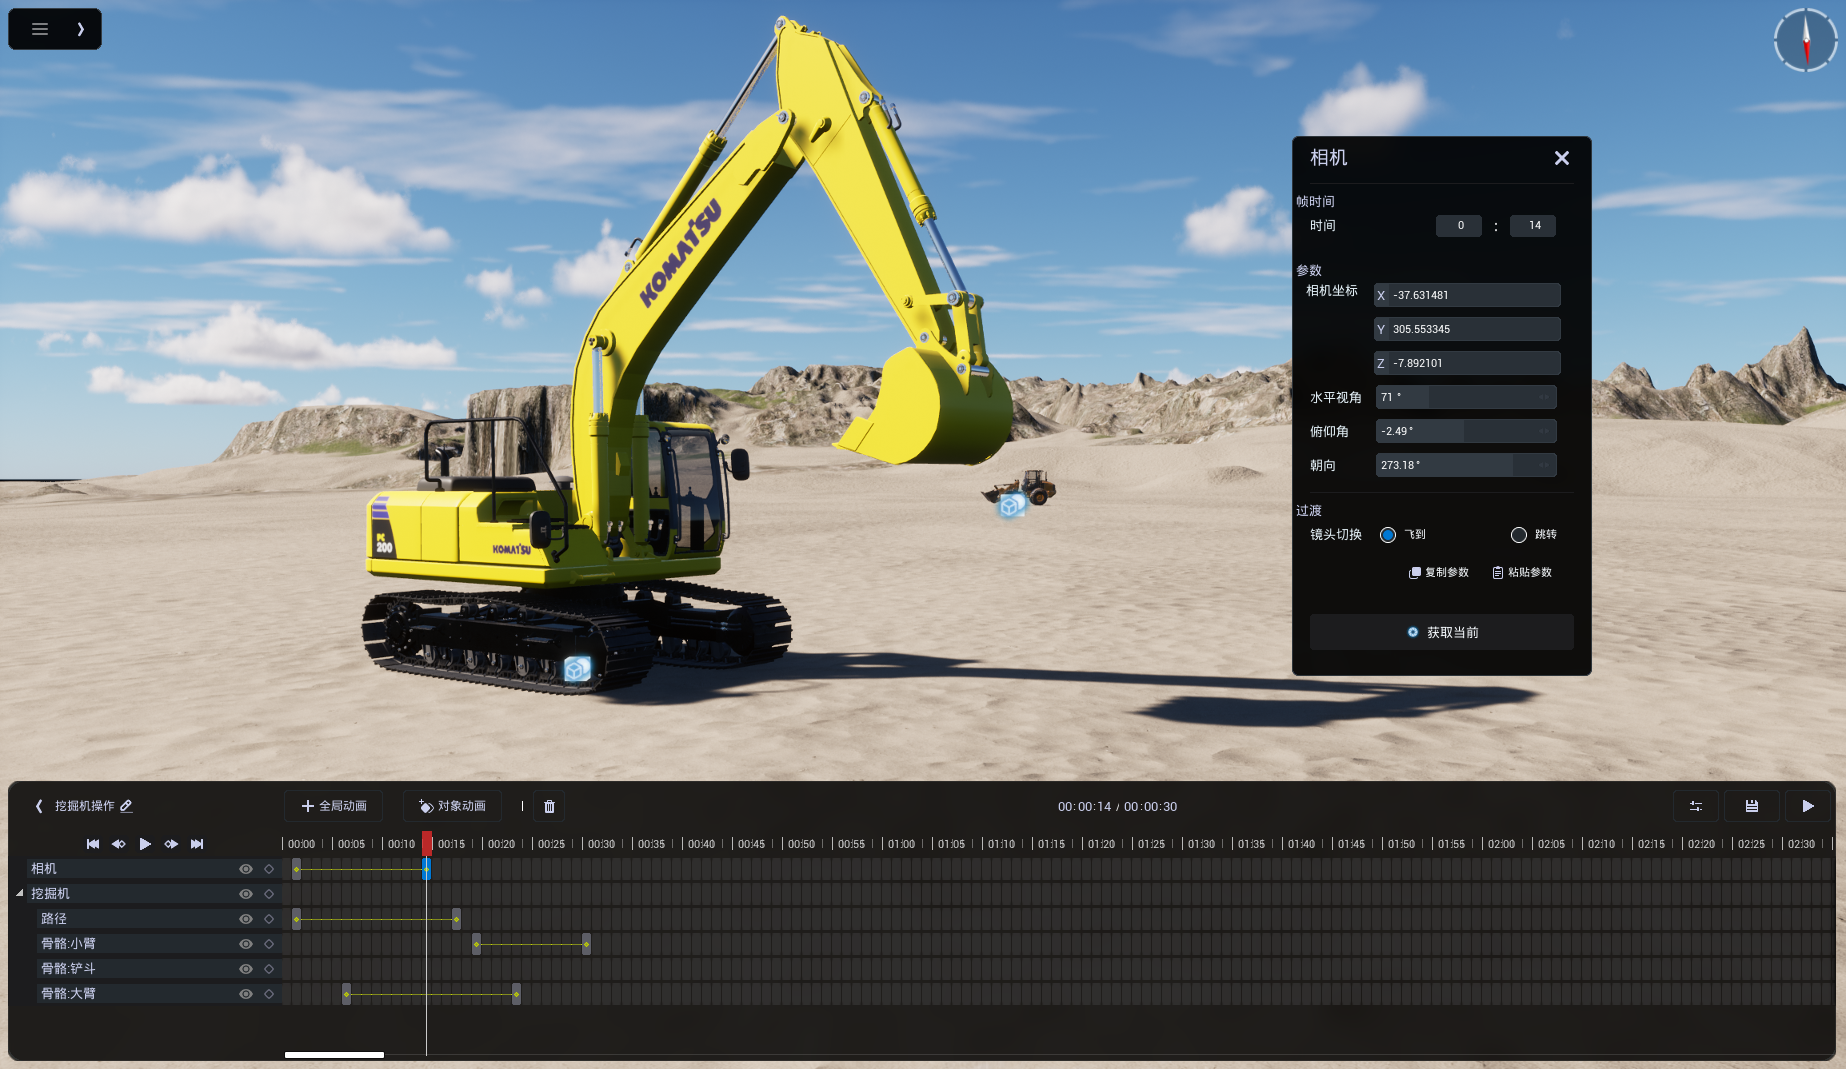Toggle visibility of 骨骼:铲斗 track
The height and width of the screenshot is (1069, 1846).
point(245,969)
